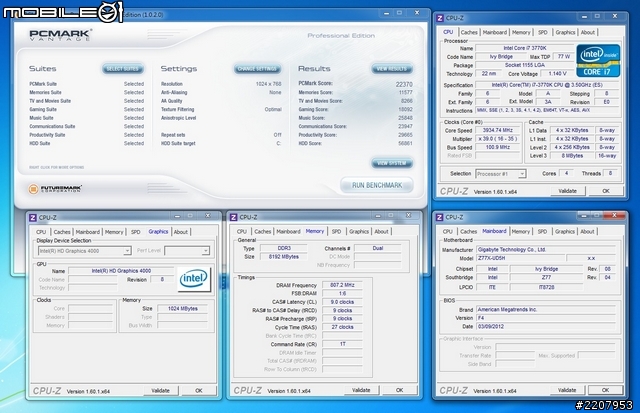
Task: Click Validate in the Graphics window
Action: pyautogui.click(x=160, y=391)
